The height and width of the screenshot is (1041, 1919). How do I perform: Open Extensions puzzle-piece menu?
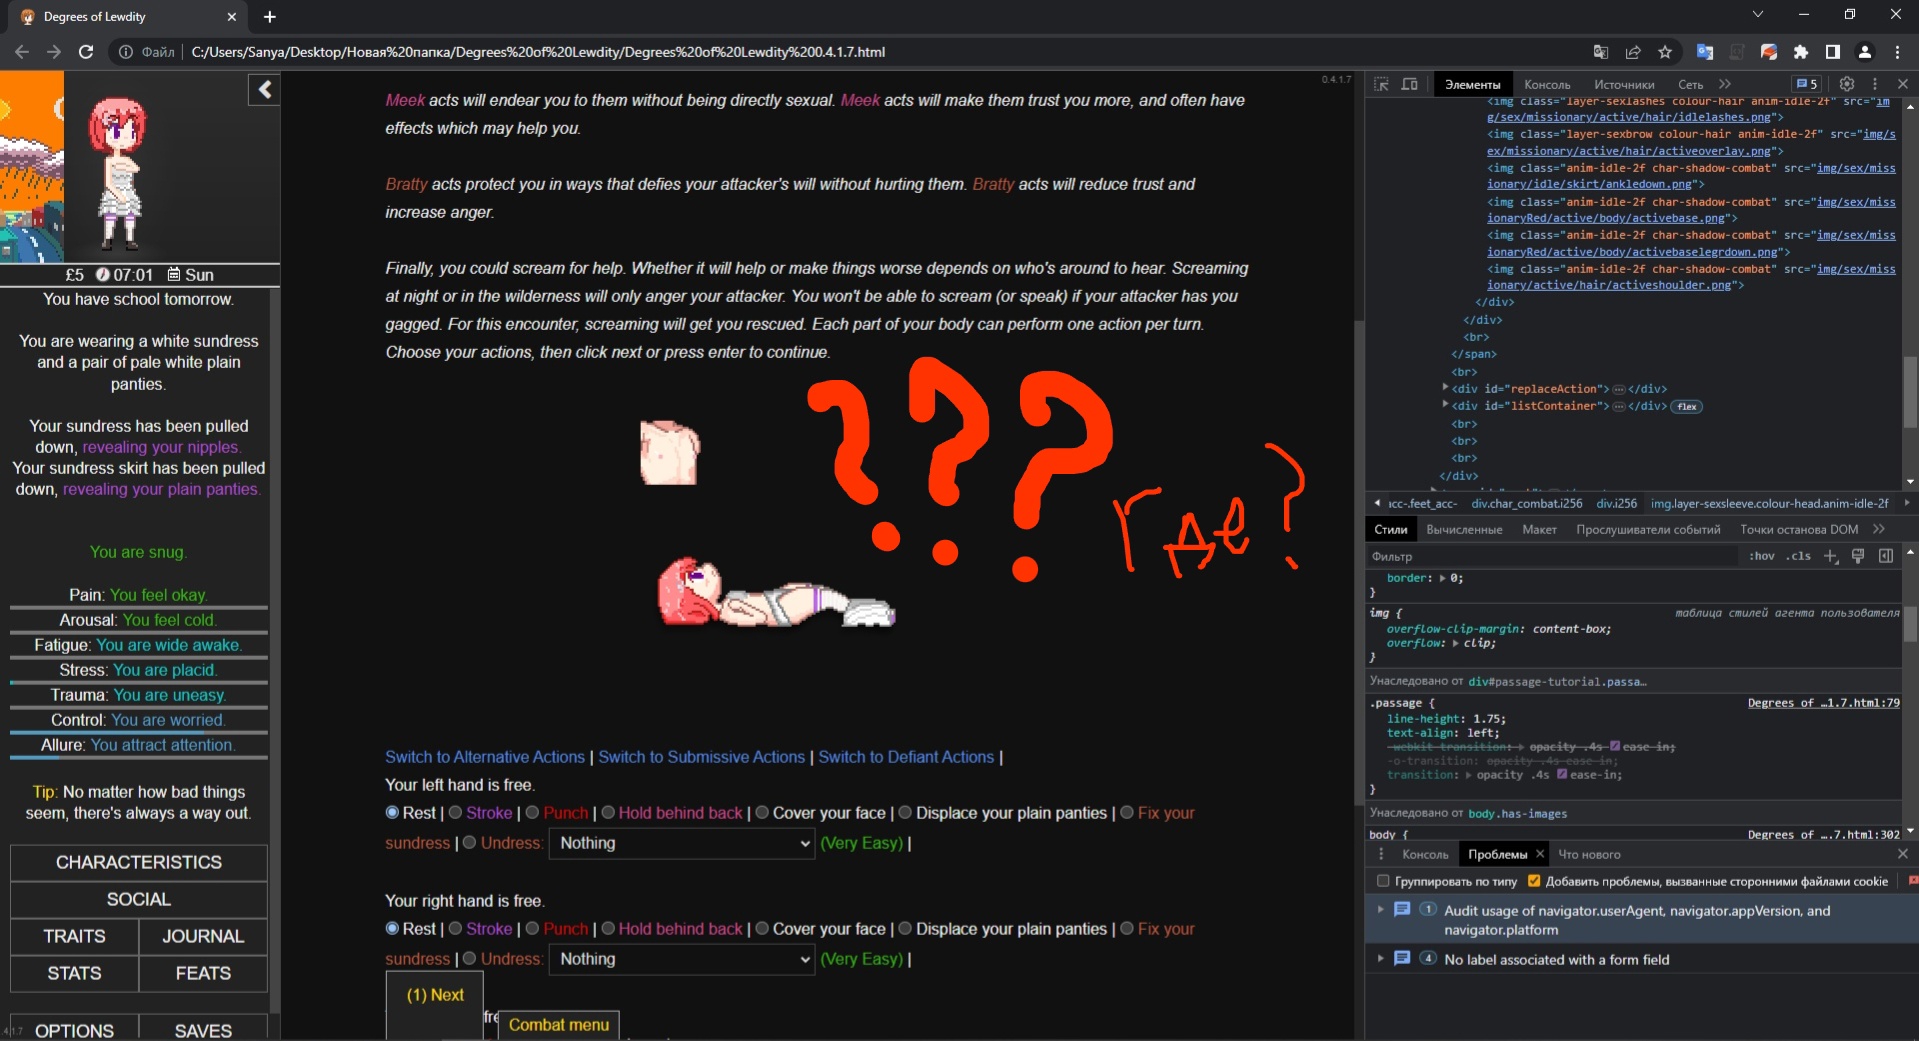1801,52
